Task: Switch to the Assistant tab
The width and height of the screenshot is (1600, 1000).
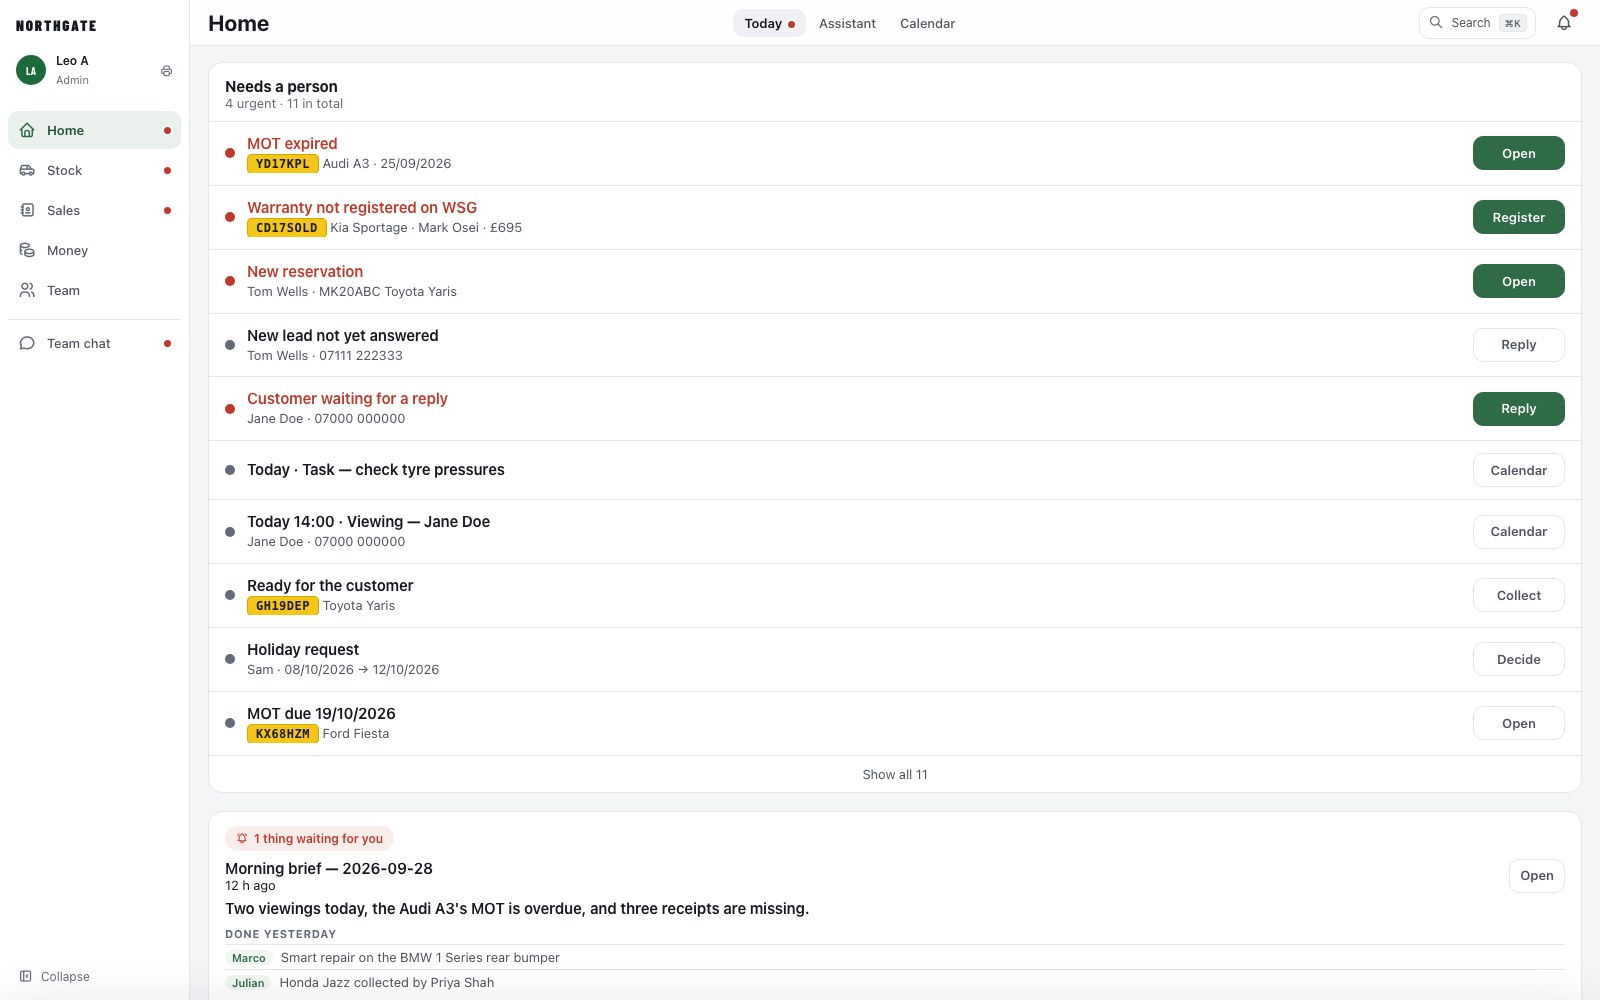Action: click(847, 23)
